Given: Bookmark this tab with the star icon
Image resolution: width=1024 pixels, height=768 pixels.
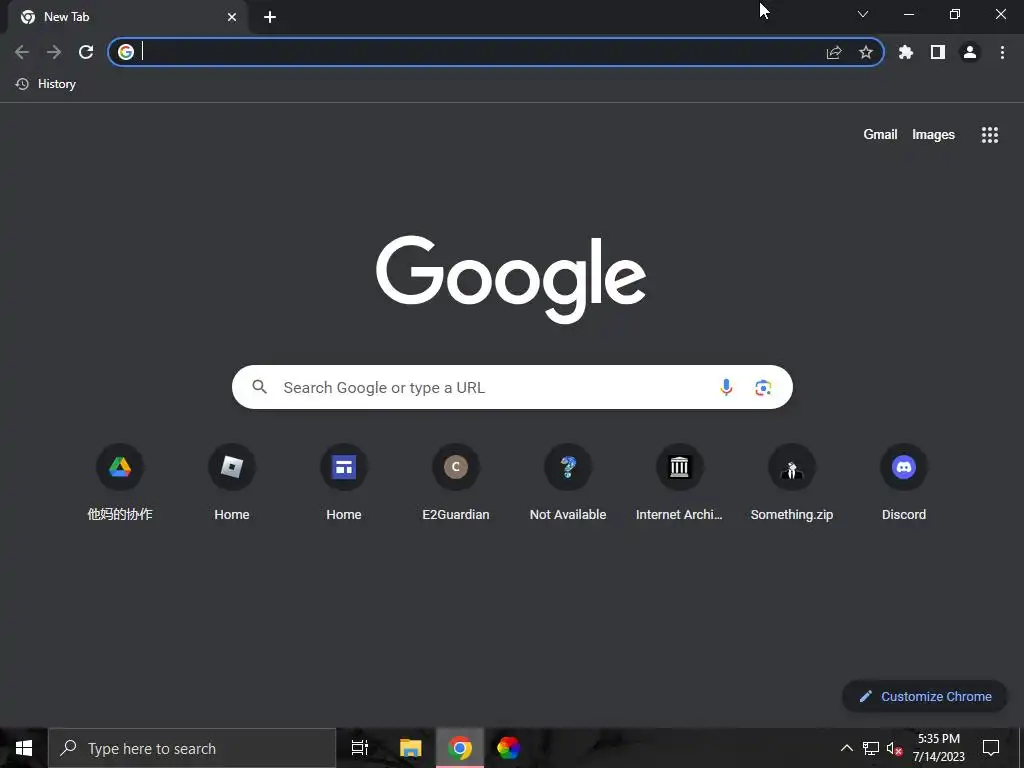Looking at the screenshot, I should [866, 52].
